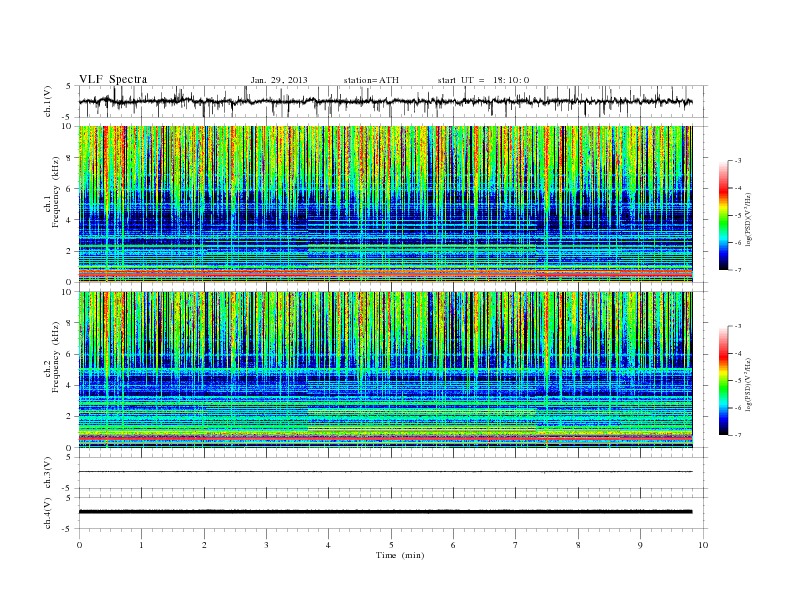Click the date 'Jan. 29, 2013' label
The image size is (792, 612).
pyautogui.click(x=279, y=80)
